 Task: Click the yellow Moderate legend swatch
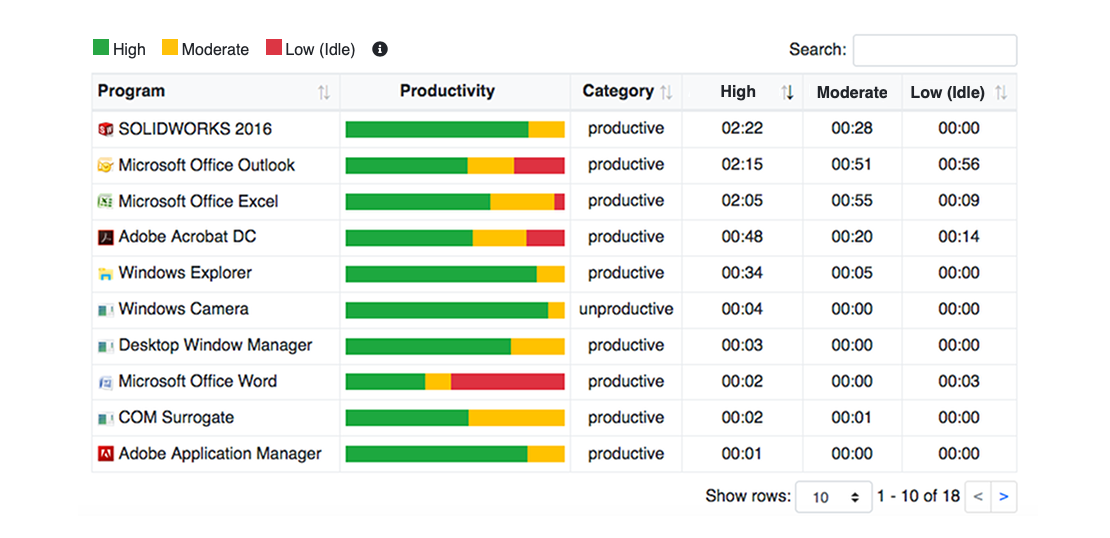click(170, 47)
